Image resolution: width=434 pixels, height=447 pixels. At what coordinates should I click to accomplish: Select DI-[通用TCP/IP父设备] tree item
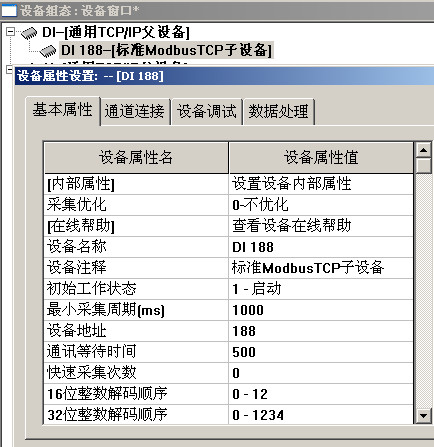click(116, 32)
